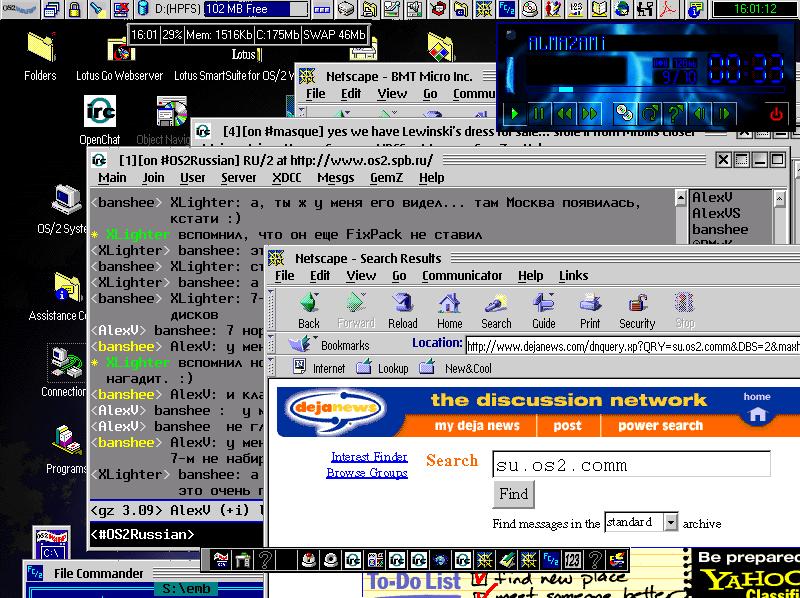Click the D: drive free-space bar
This screenshot has width=800, height=598.
pyautogui.click(x=256, y=9)
